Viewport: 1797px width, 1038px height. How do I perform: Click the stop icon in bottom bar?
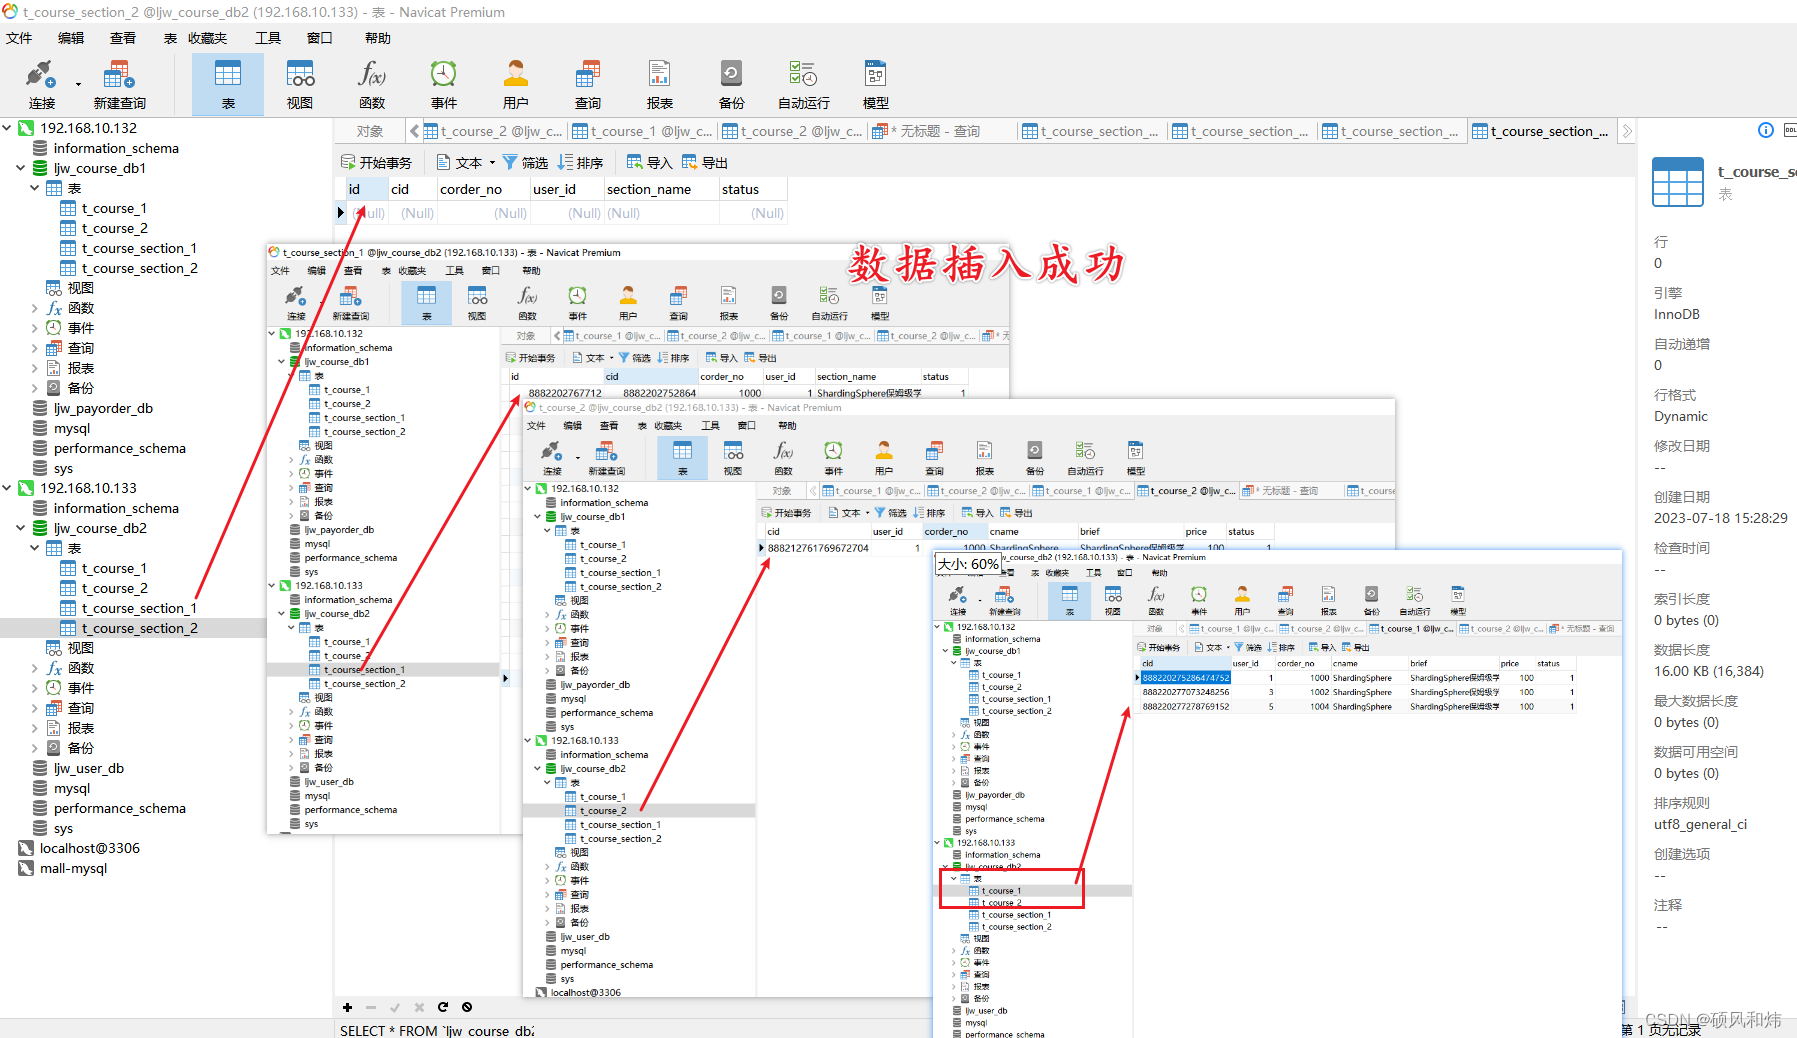[x=467, y=1007]
